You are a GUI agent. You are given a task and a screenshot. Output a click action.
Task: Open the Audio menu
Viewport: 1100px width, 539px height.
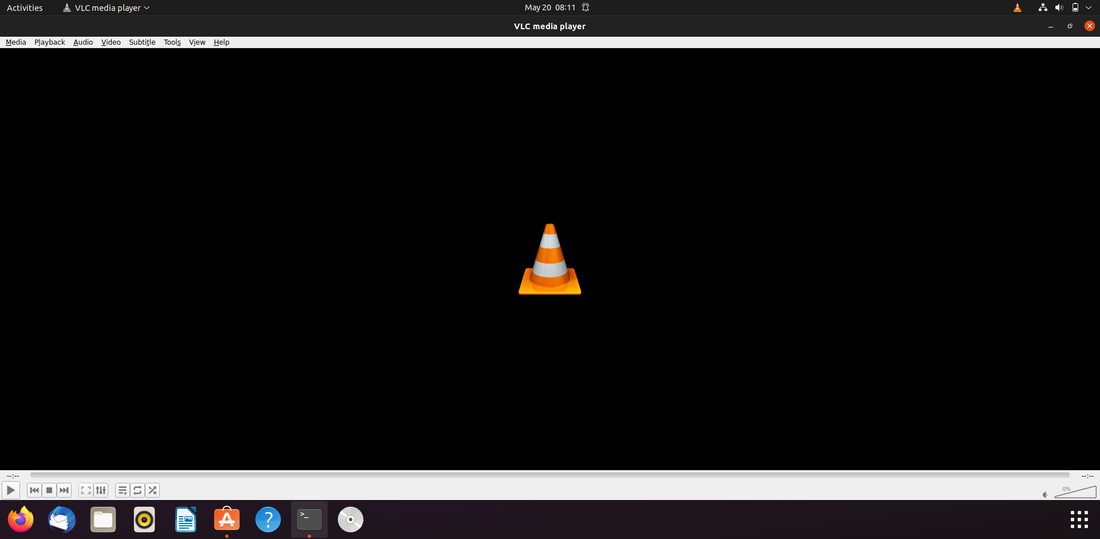coord(83,42)
